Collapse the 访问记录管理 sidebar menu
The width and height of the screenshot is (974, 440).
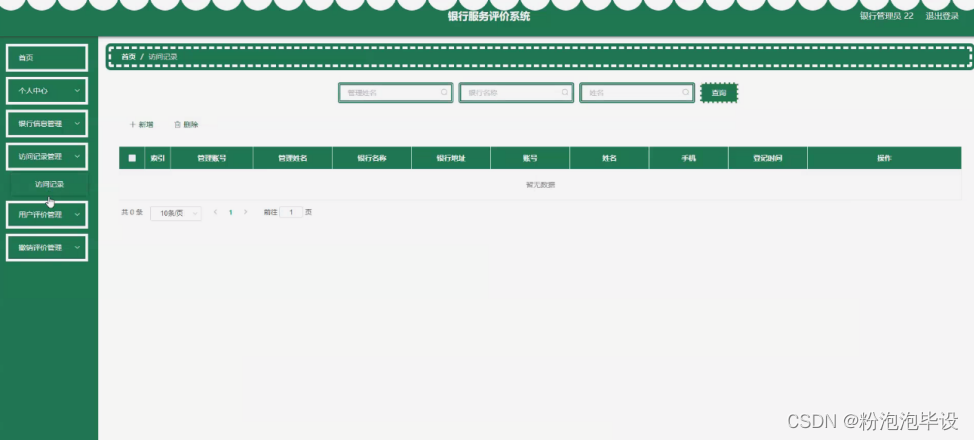click(47, 157)
